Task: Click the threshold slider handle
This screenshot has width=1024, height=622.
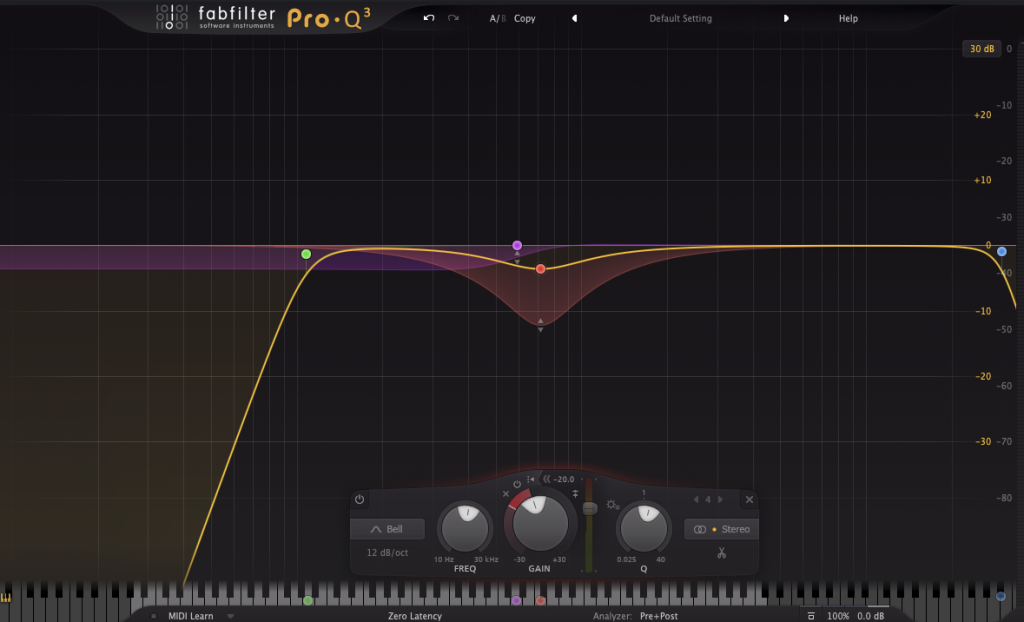Action: [x=590, y=508]
